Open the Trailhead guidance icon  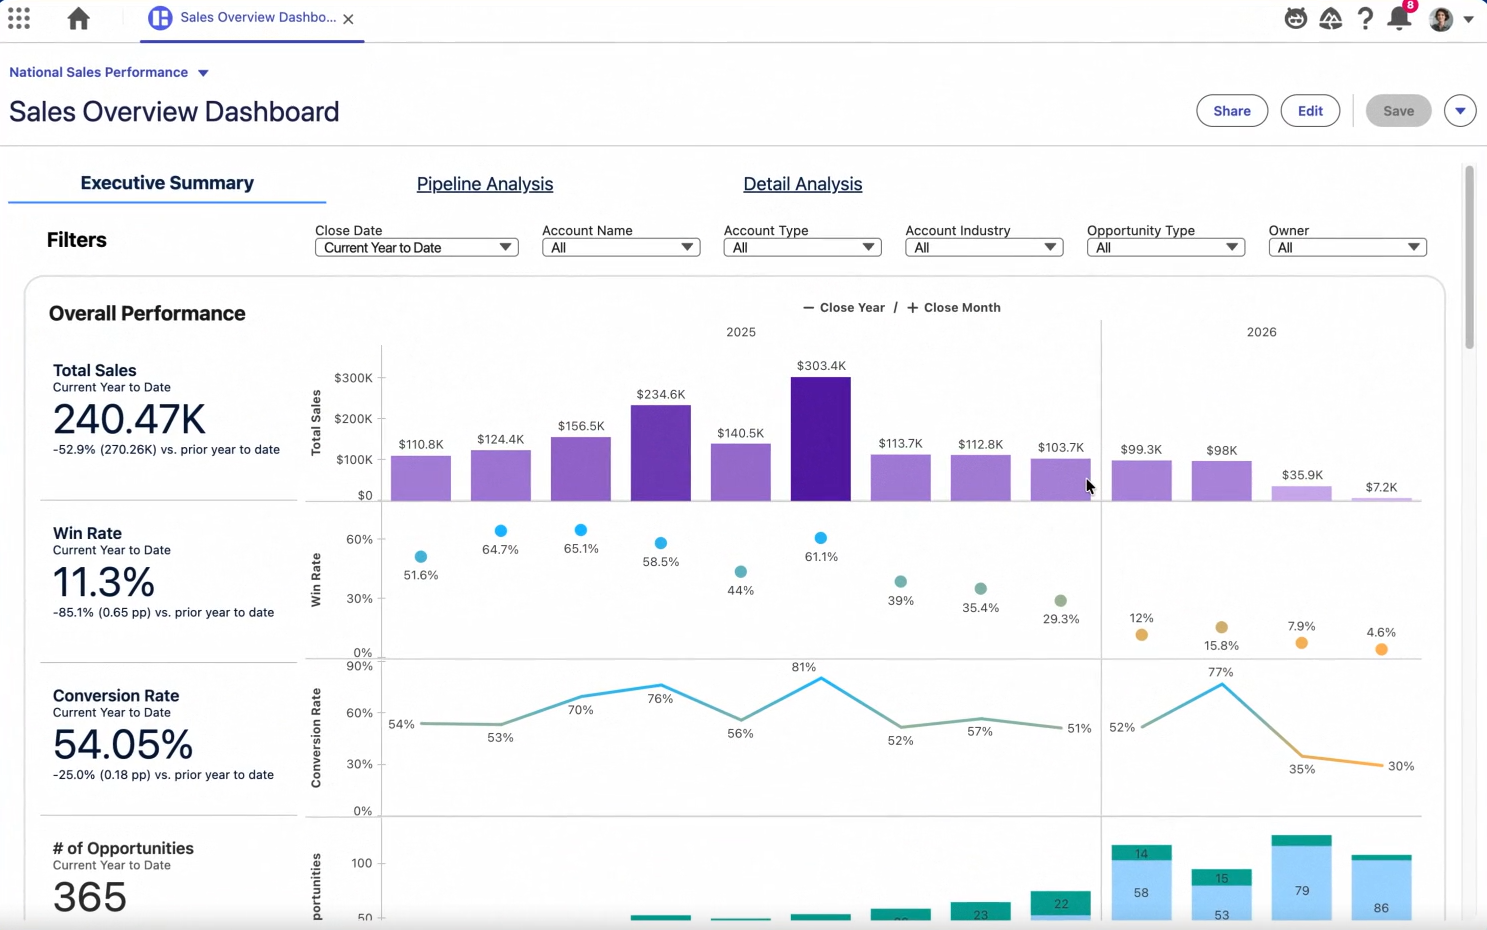coord(1330,18)
